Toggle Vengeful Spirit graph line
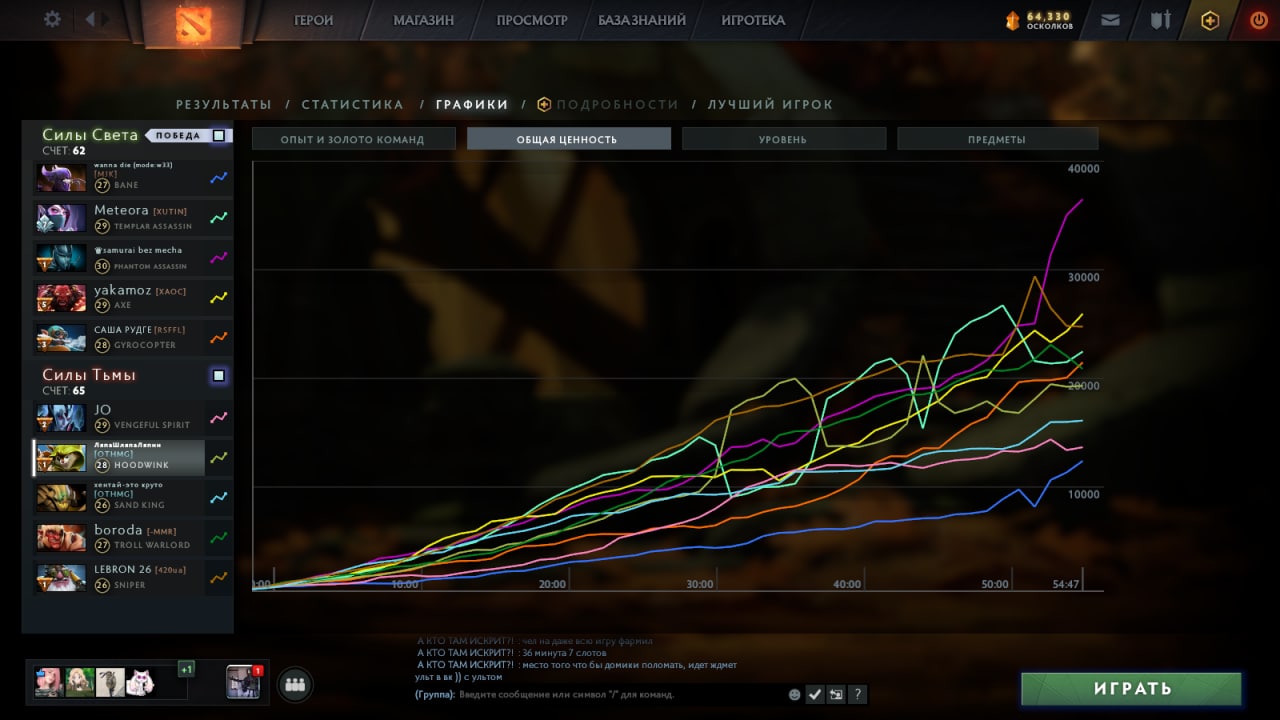Screen dimensions: 1280x720 tap(219, 418)
